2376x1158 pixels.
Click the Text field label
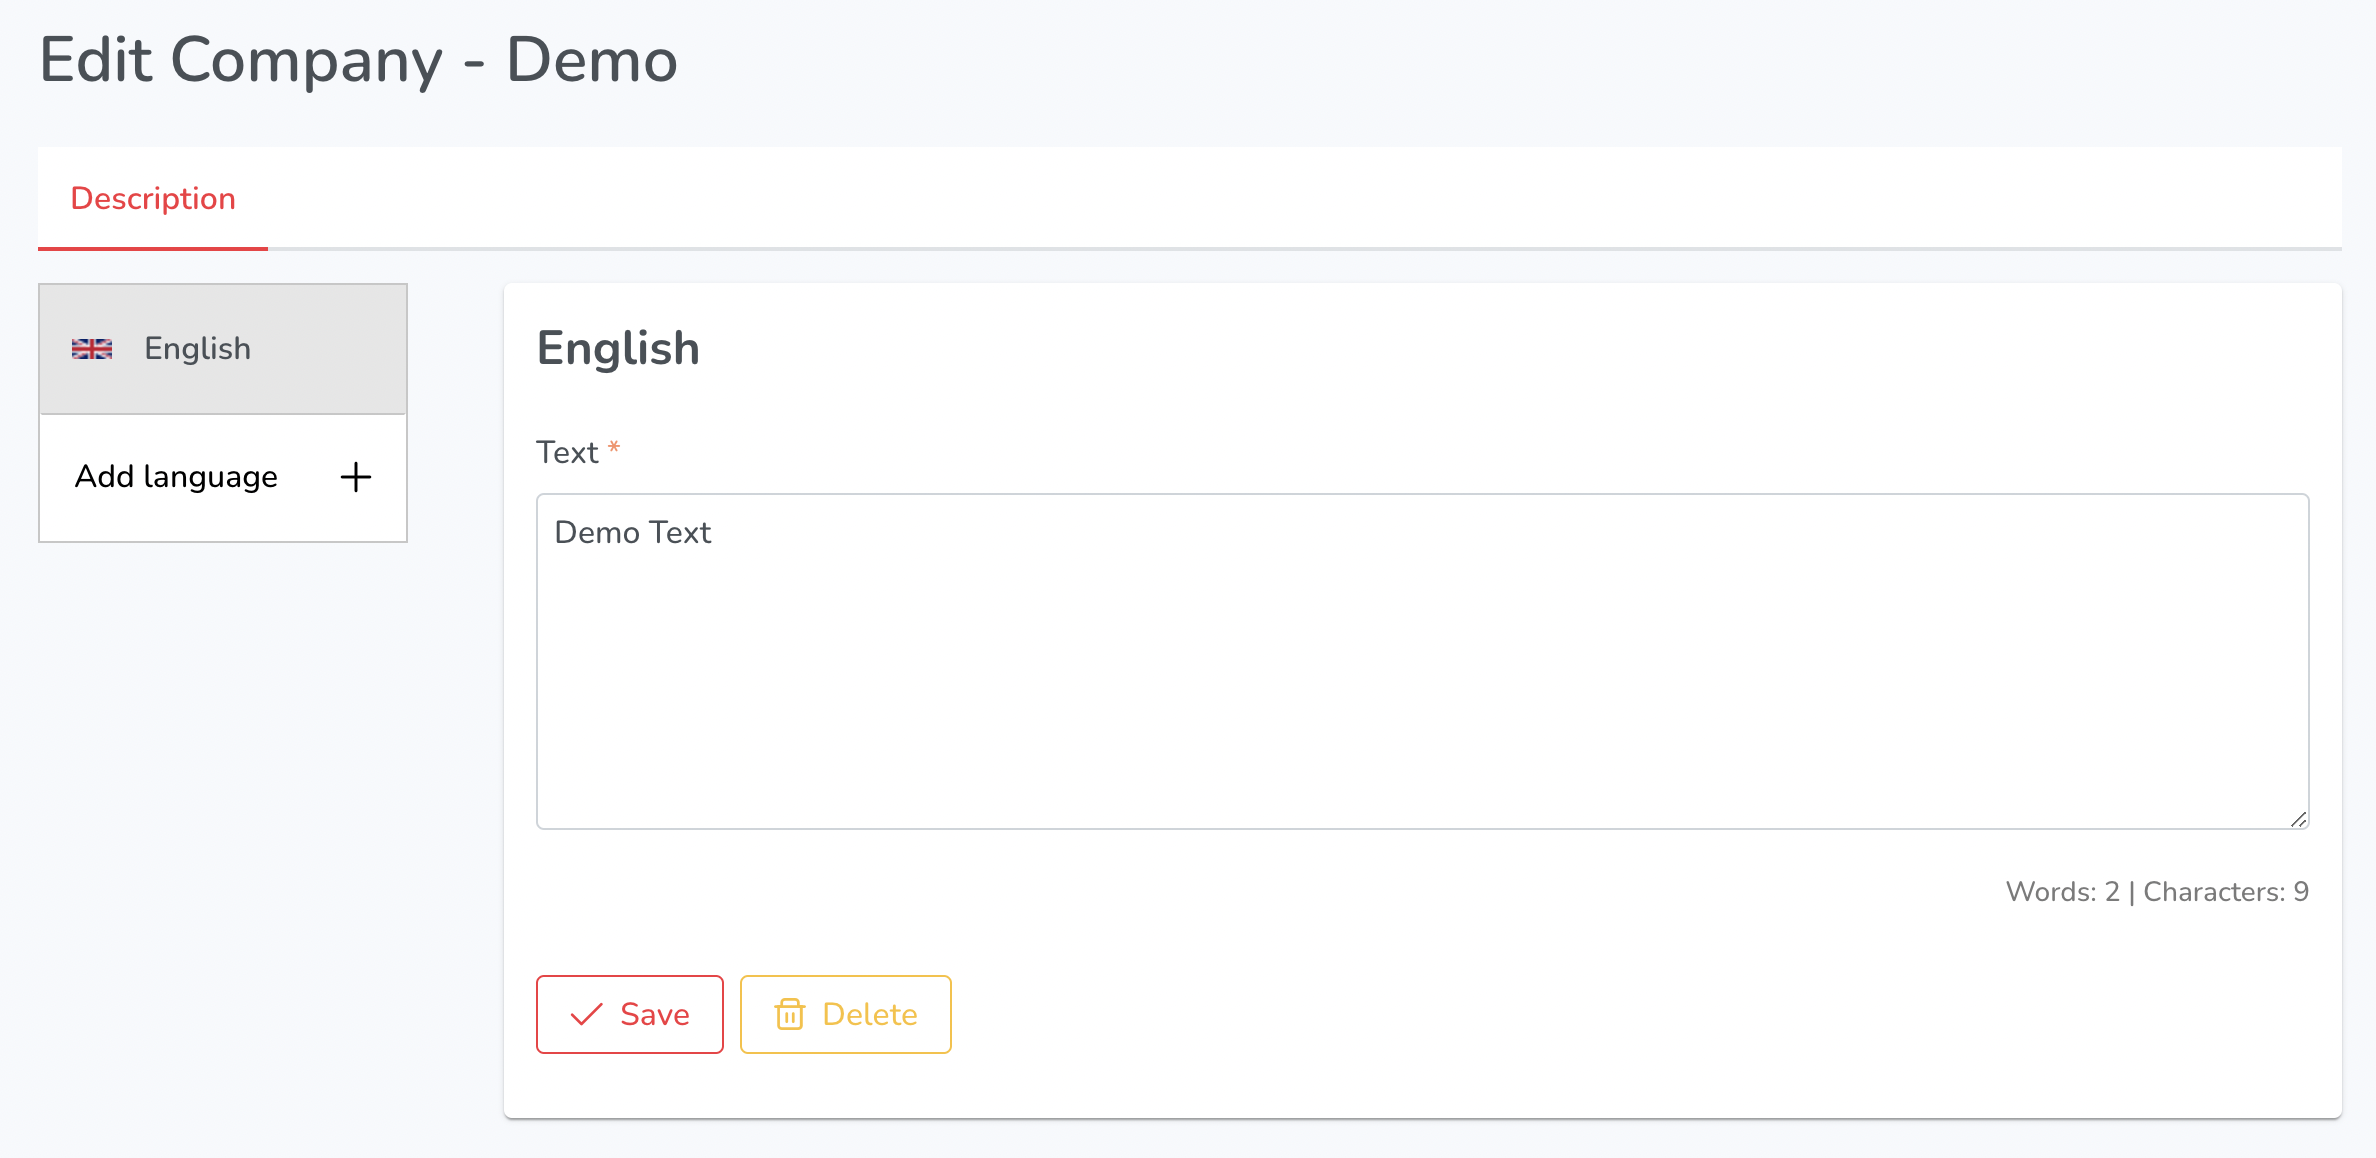coord(567,453)
